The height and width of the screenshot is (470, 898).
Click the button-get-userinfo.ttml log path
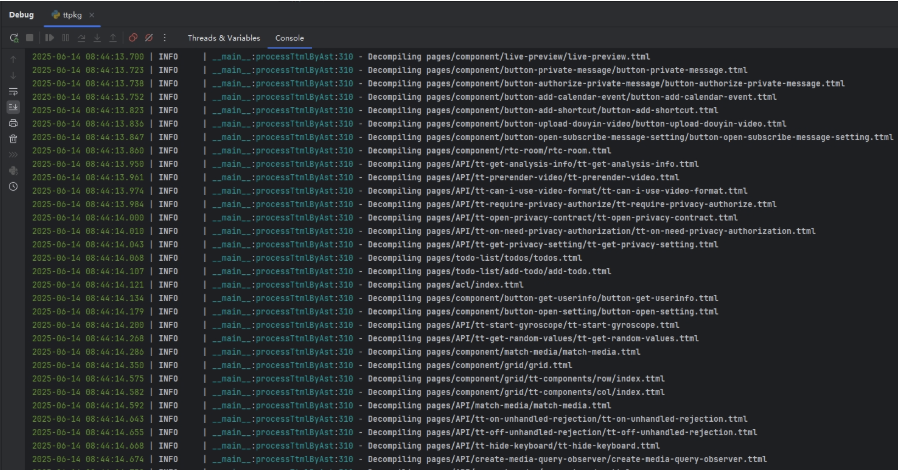point(572,298)
